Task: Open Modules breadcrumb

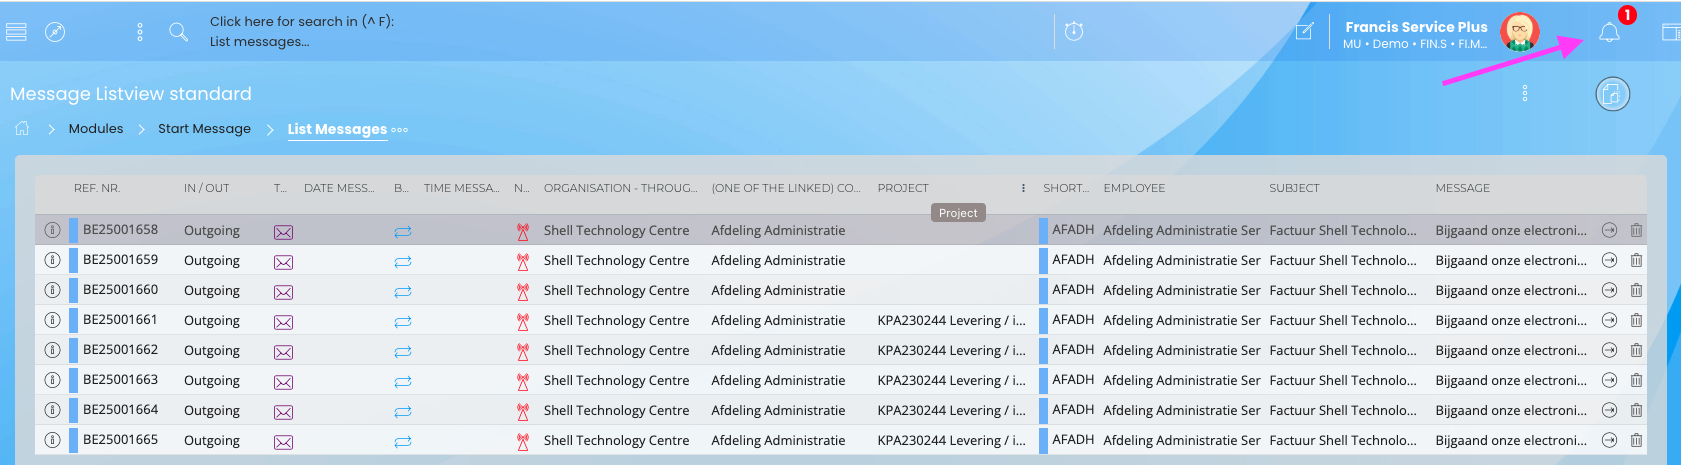Action: tap(96, 129)
